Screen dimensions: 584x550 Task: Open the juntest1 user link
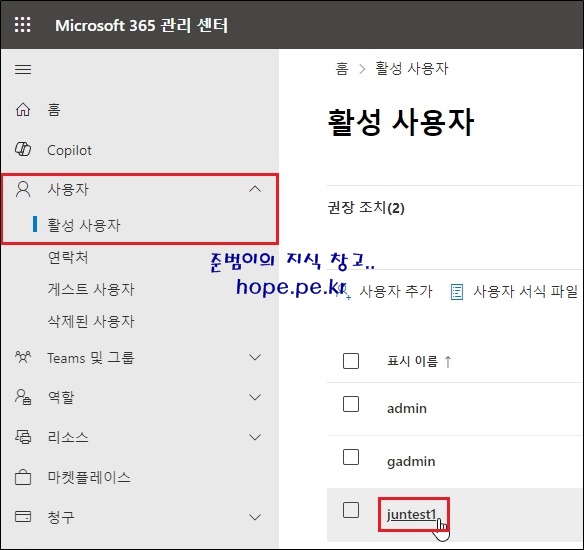tap(412, 514)
